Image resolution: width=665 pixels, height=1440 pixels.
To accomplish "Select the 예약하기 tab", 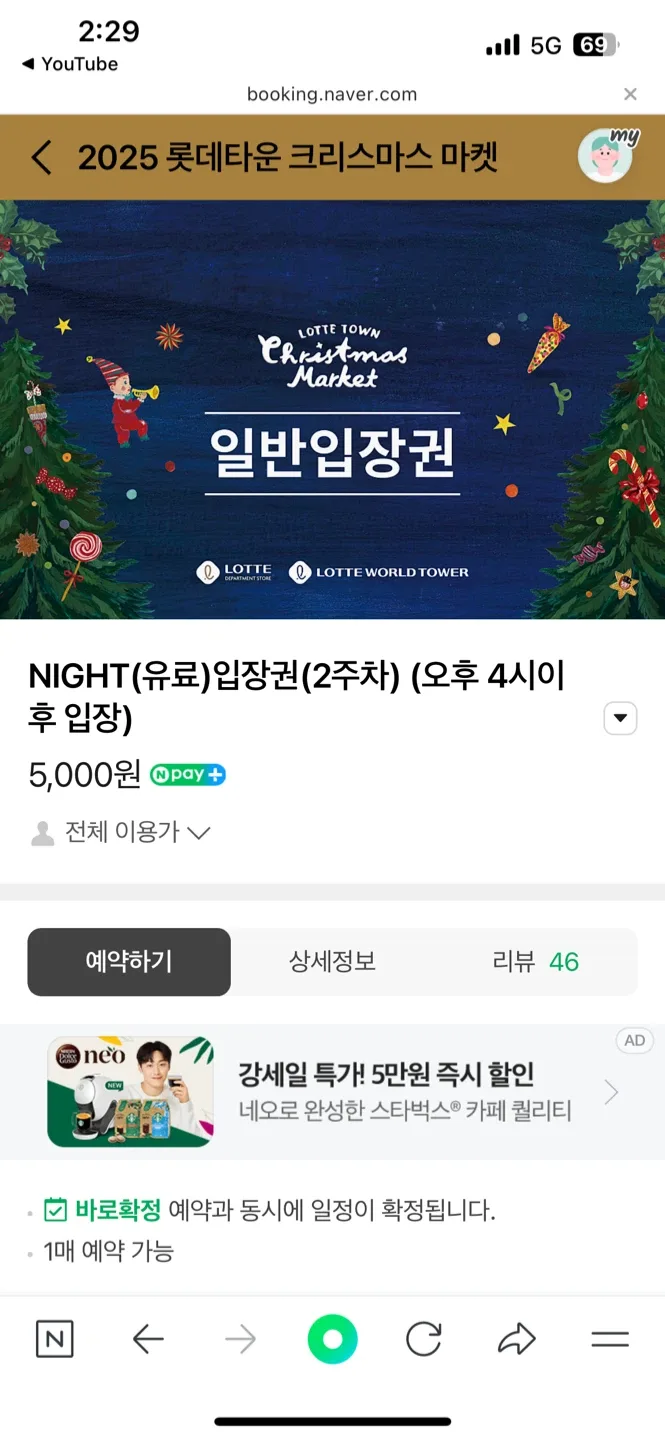I will click(129, 962).
